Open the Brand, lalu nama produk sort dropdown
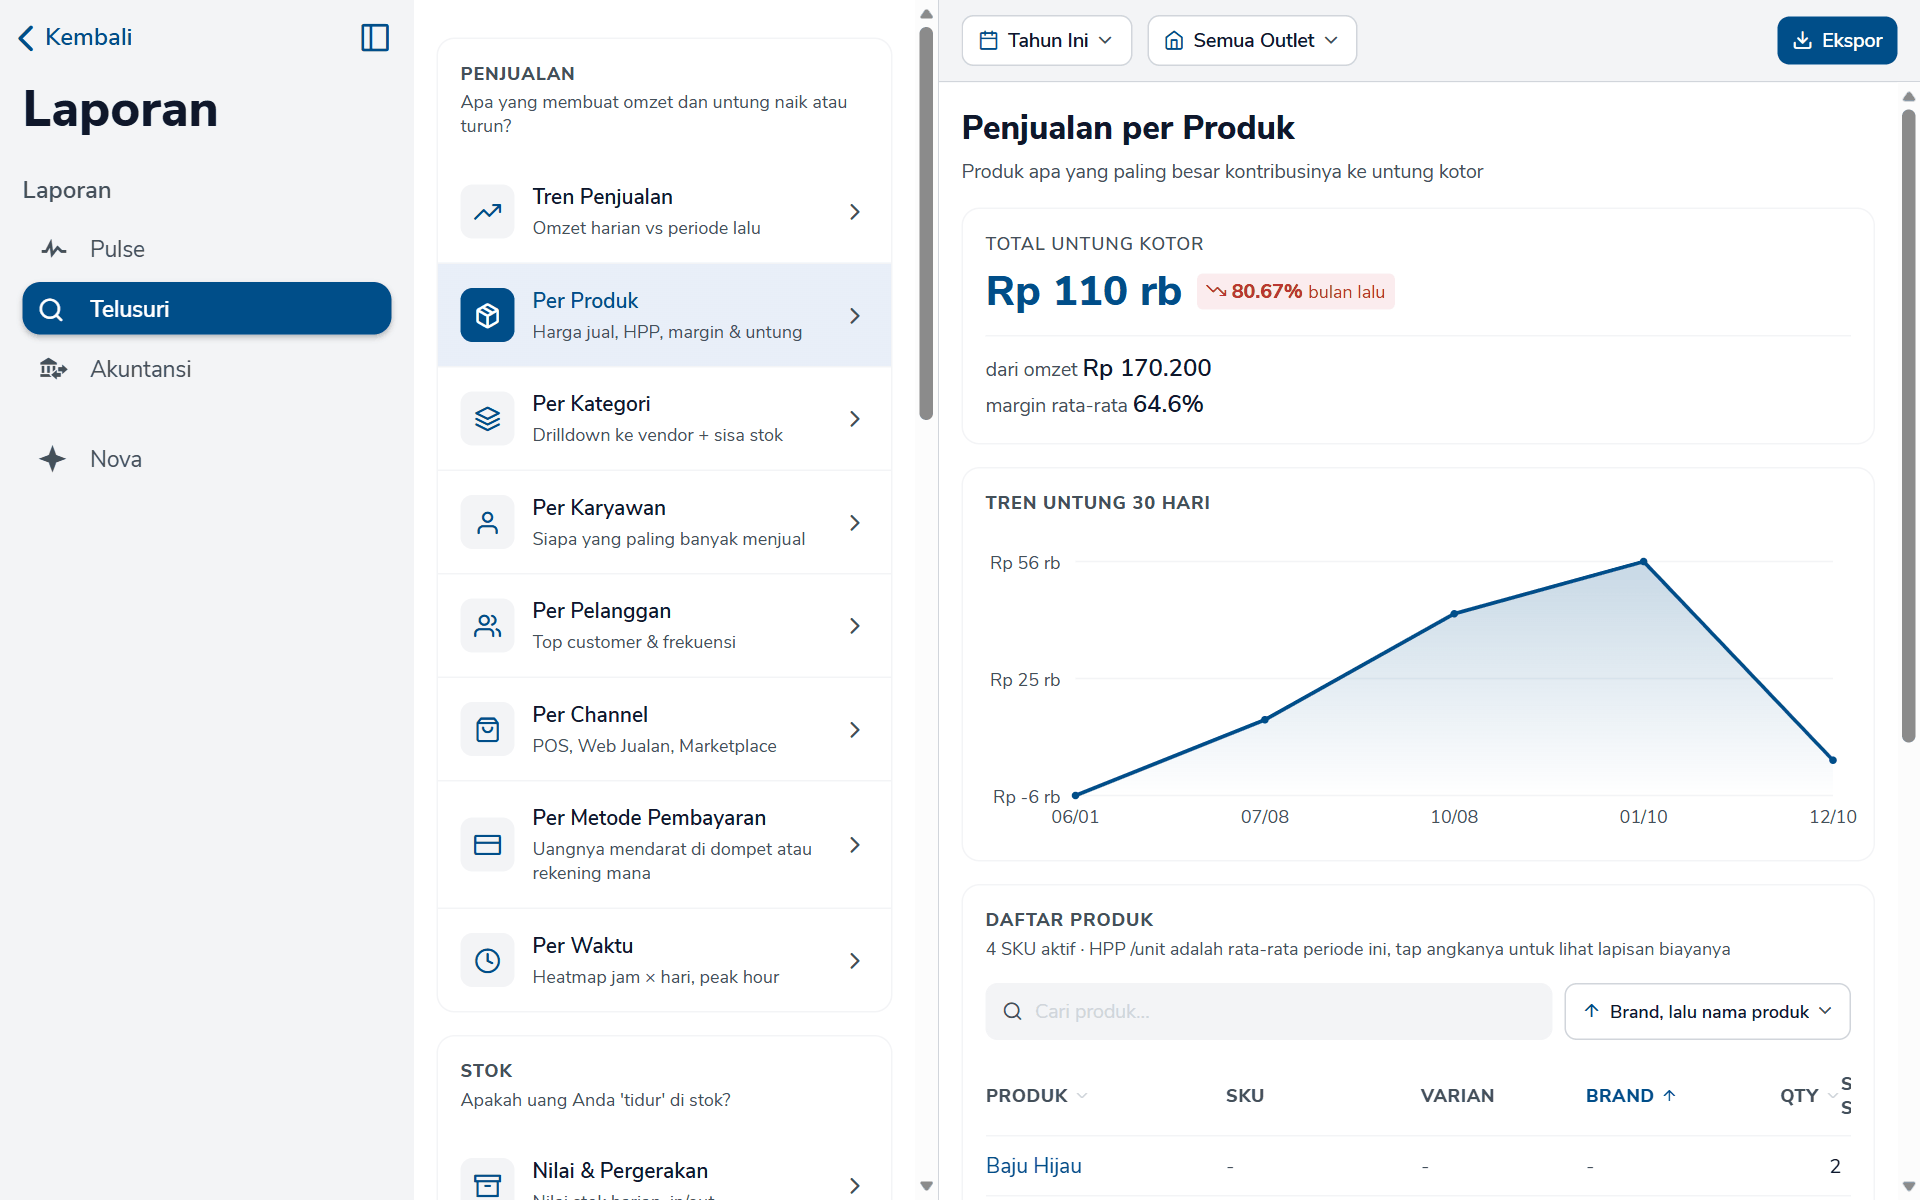This screenshot has height=1200, width=1920. [1707, 1011]
